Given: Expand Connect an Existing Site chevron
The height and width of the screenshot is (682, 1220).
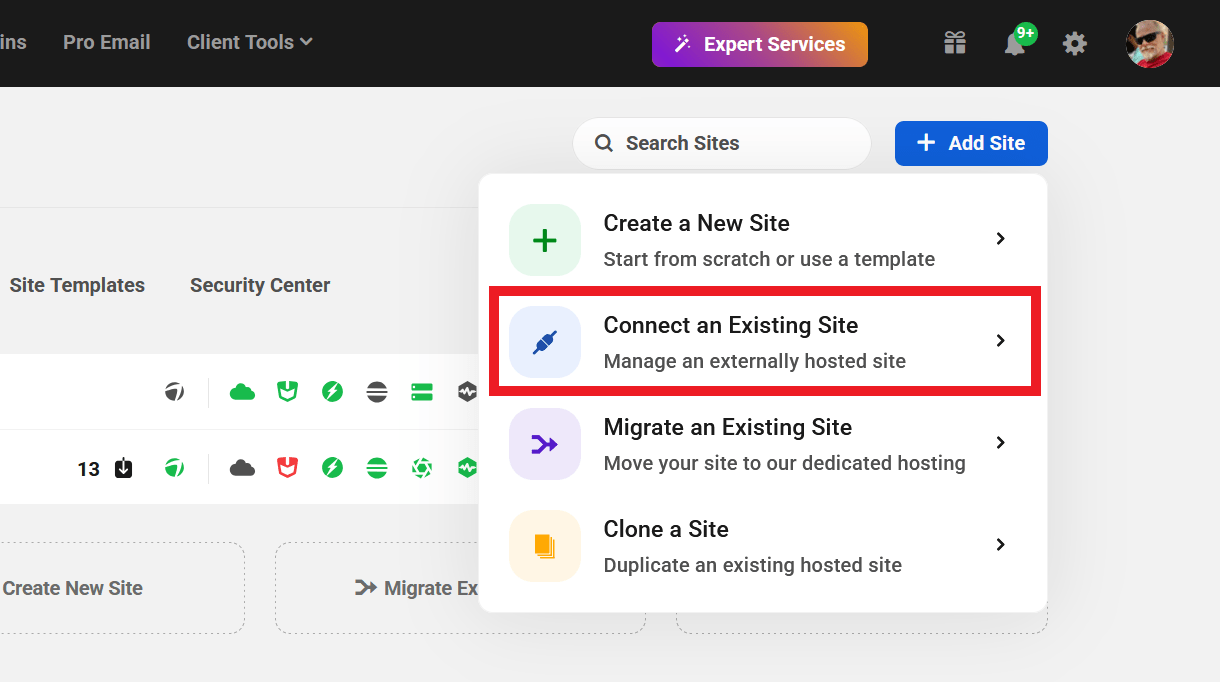Looking at the screenshot, I should (x=1000, y=340).
